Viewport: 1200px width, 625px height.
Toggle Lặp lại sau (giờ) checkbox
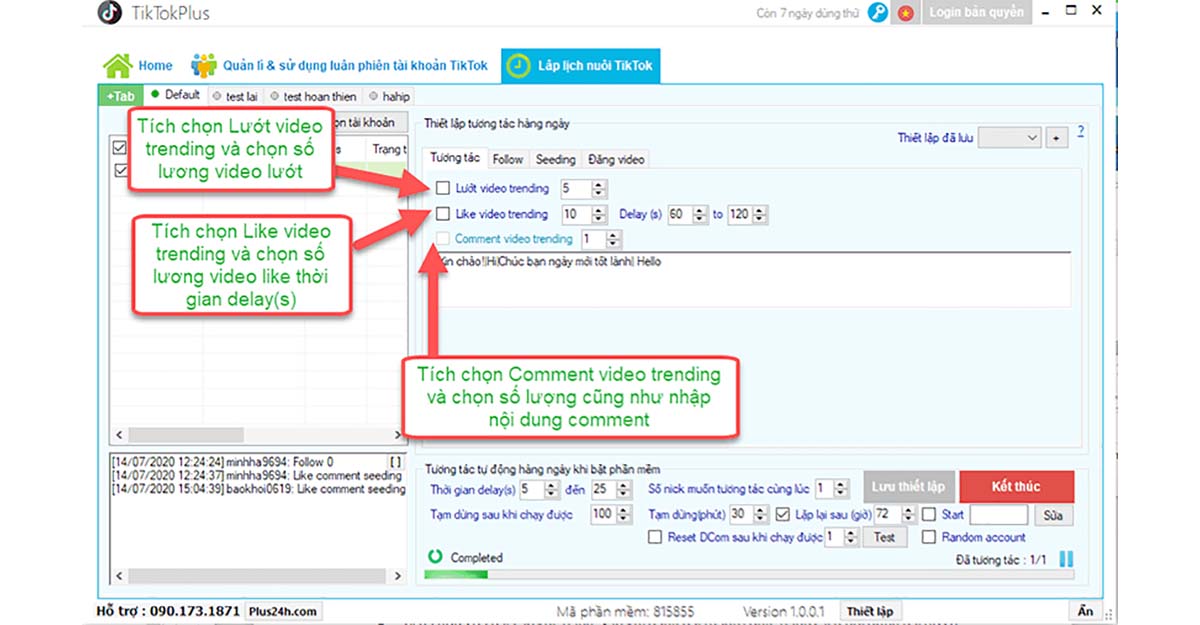(x=783, y=514)
